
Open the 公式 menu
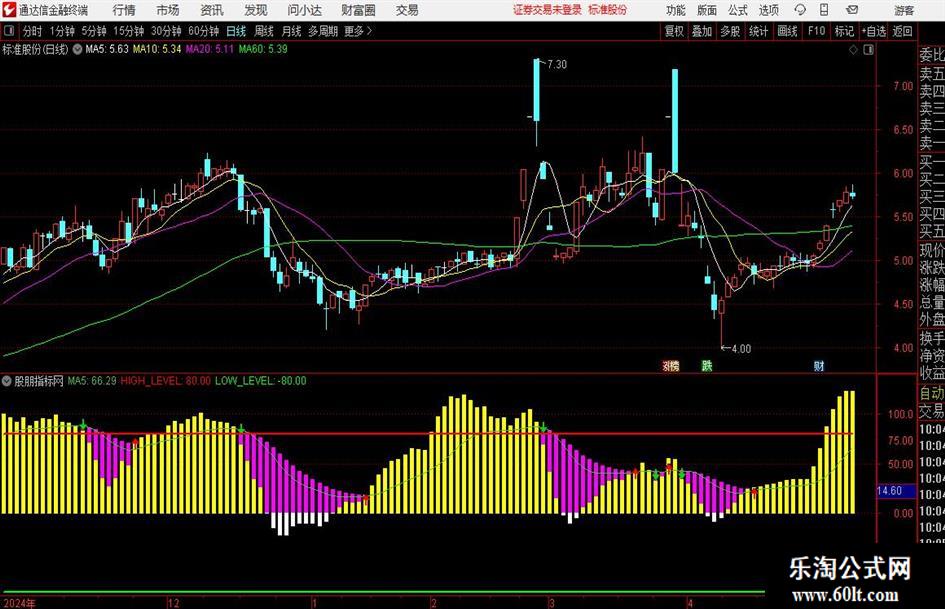point(738,10)
